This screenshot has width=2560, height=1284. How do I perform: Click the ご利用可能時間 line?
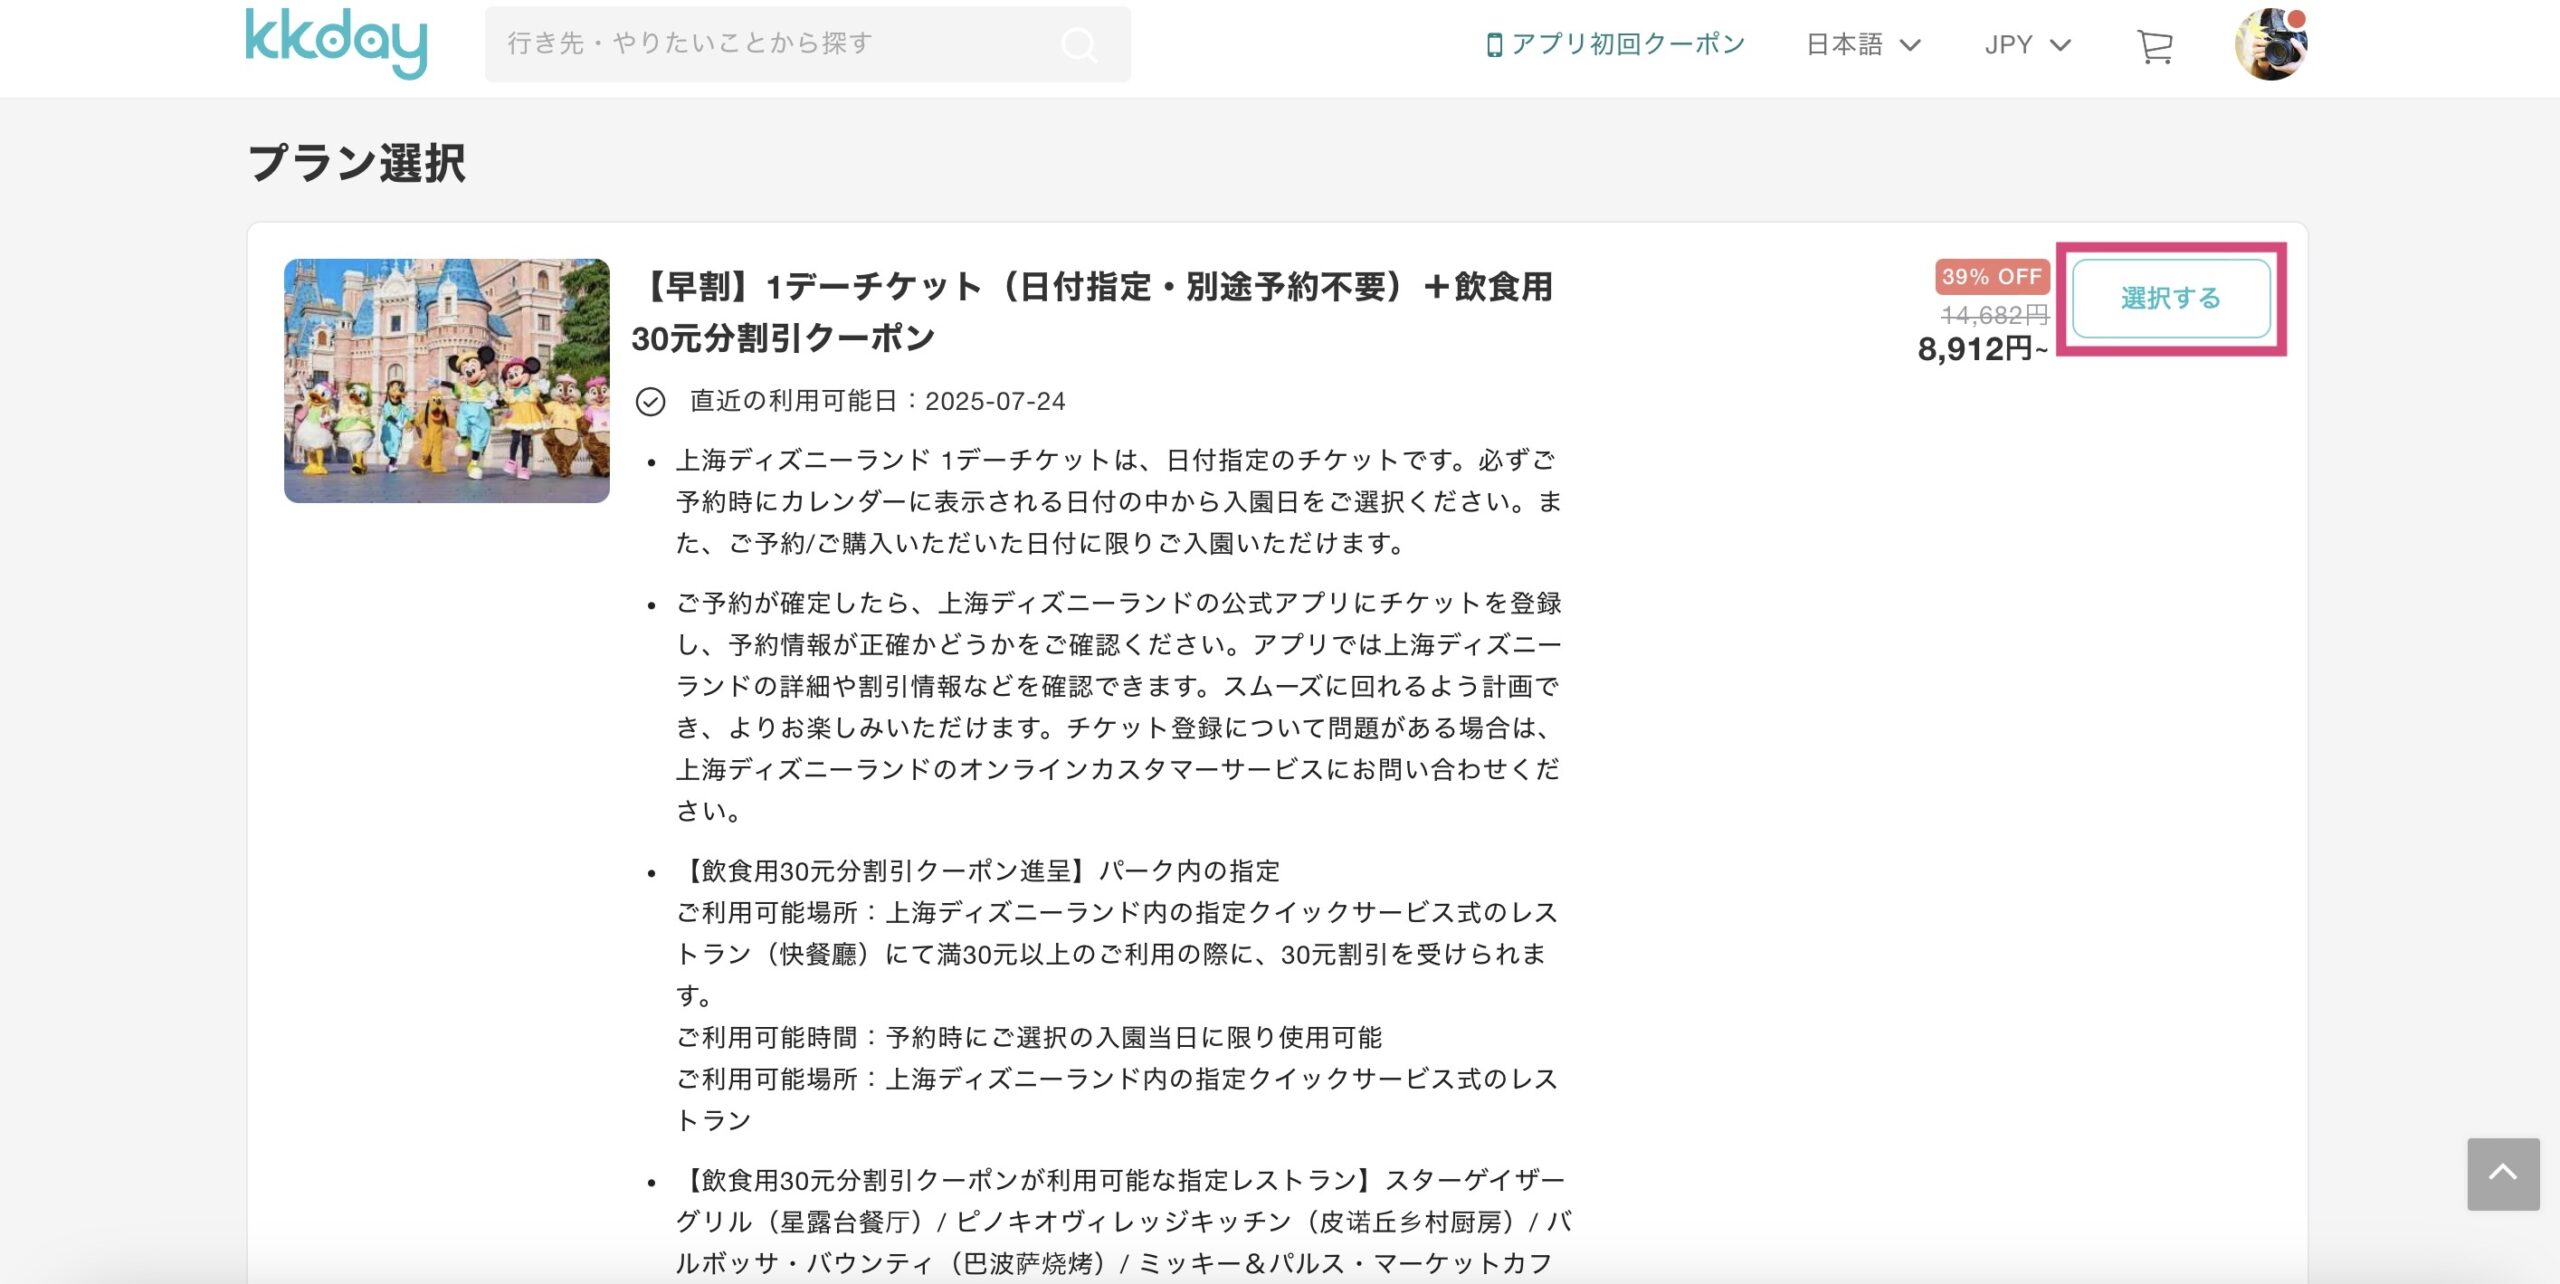coord(1029,1038)
